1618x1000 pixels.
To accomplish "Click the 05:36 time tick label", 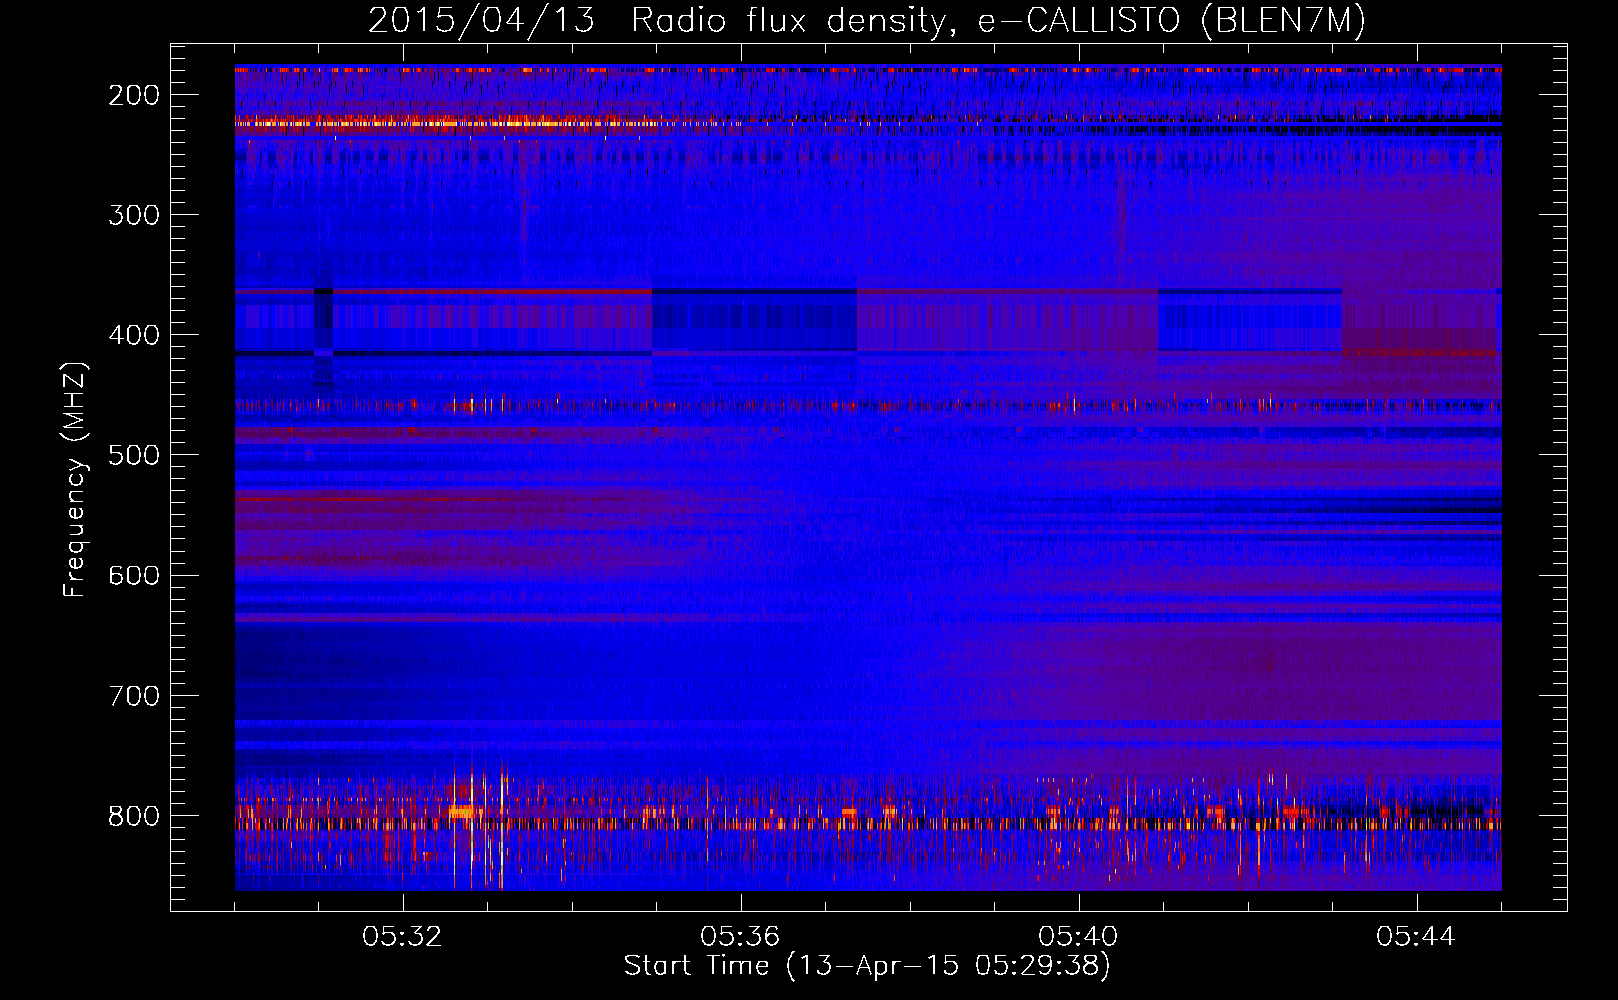I will (740, 937).
